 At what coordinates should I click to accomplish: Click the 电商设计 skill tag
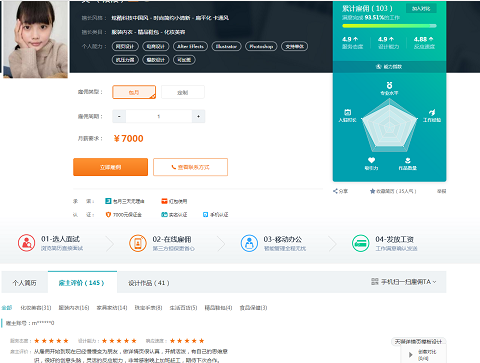tap(156, 46)
